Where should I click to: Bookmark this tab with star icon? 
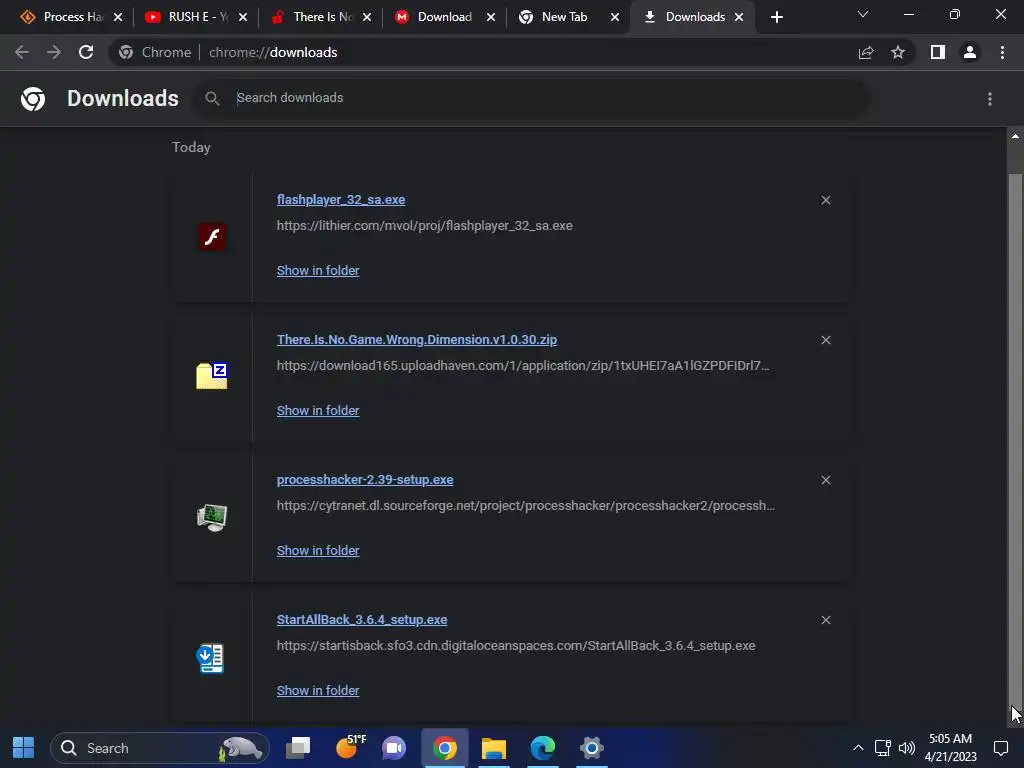pyautogui.click(x=898, y=52)
